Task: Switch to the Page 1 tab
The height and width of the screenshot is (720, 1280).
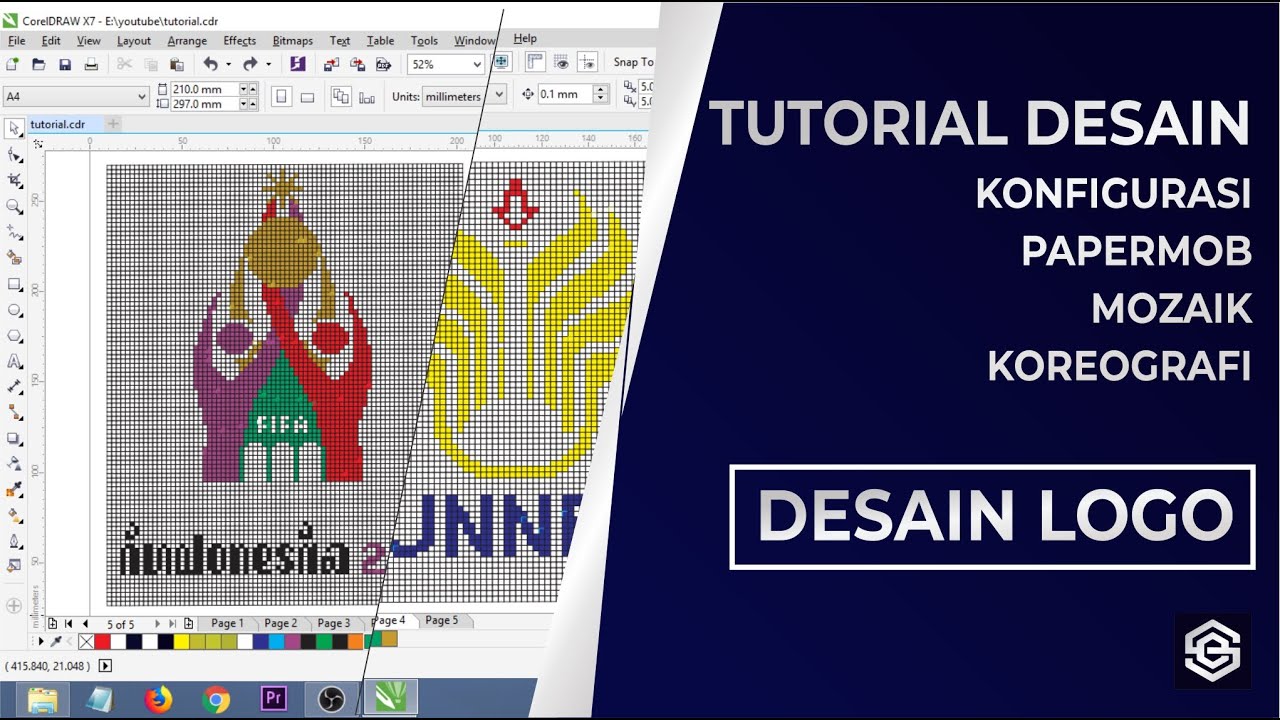Action: click(x=227, y=623)
